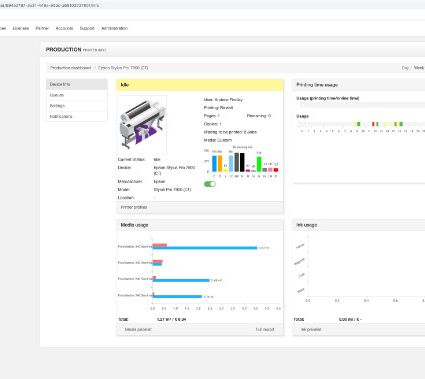Viewport: 425px width, 379px height.
Task: Click the printer thumbnail image
Action: [x=142, y=124]
